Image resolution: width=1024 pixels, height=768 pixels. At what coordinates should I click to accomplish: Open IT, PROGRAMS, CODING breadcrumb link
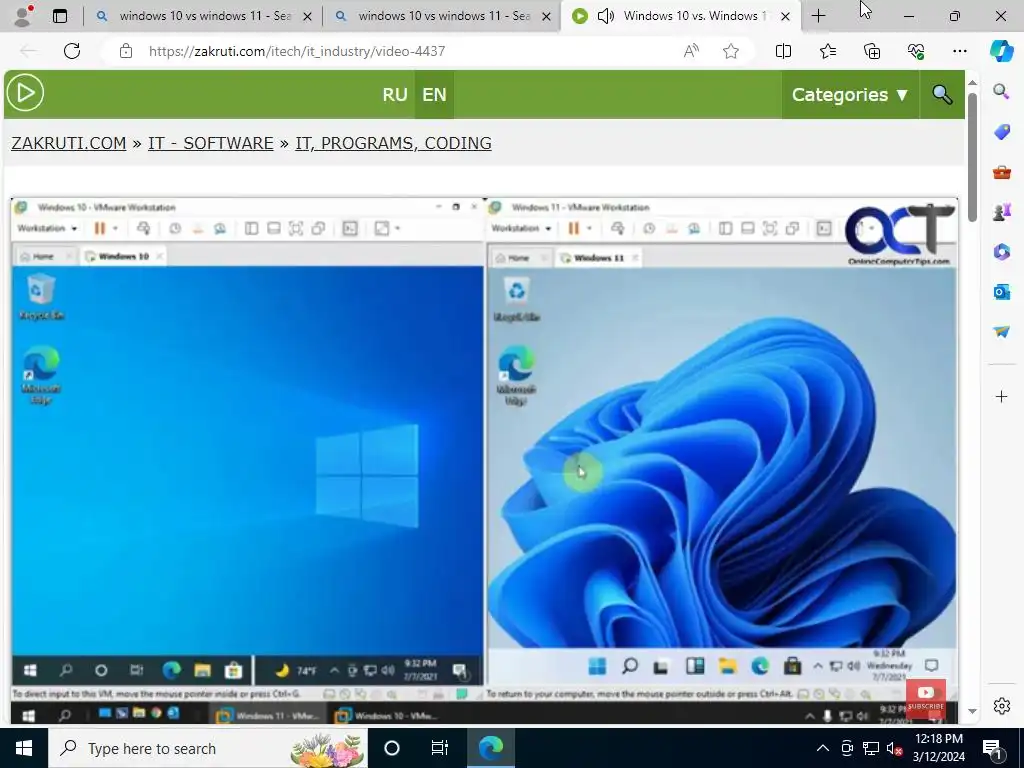pyautogui.click(x=393, y=143)
